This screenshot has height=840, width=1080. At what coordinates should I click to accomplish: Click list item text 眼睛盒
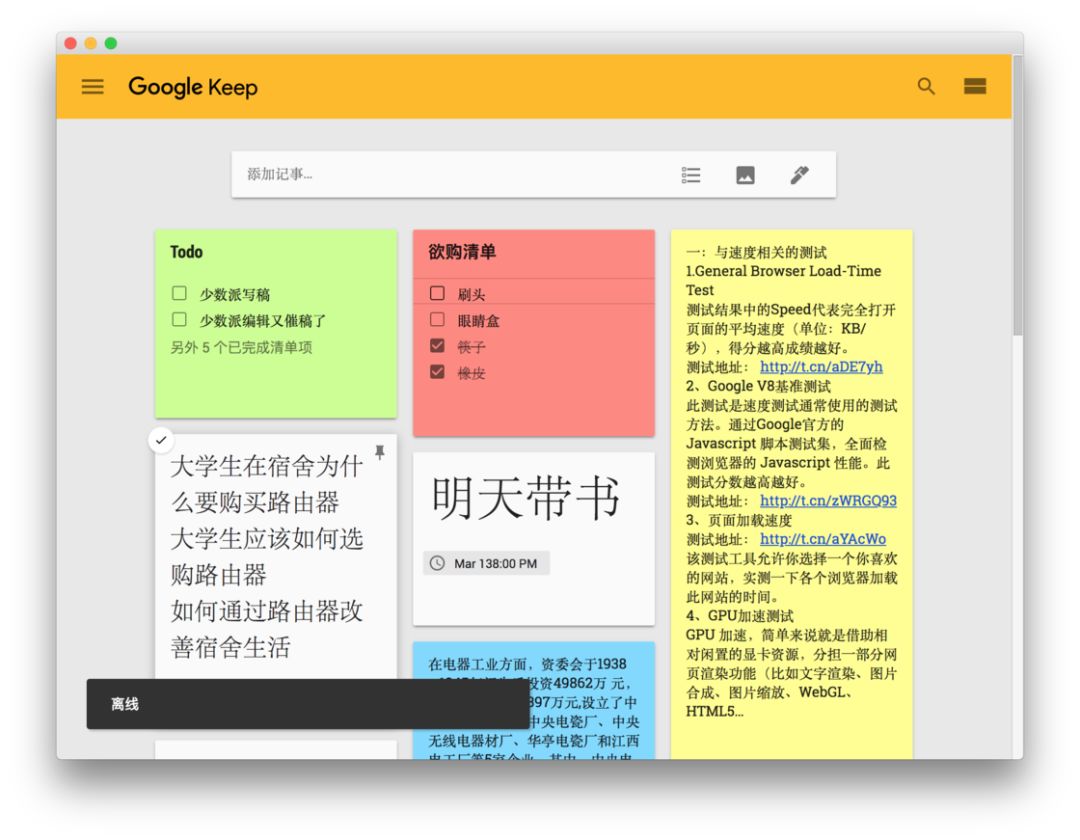[479, 321]
